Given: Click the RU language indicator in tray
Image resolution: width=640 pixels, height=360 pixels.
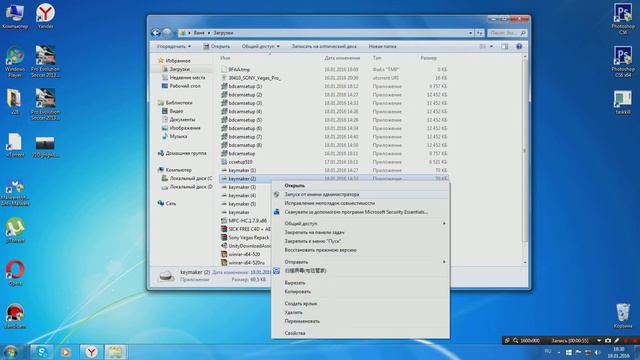Looking at the screenshot, I should click(548, 351).
